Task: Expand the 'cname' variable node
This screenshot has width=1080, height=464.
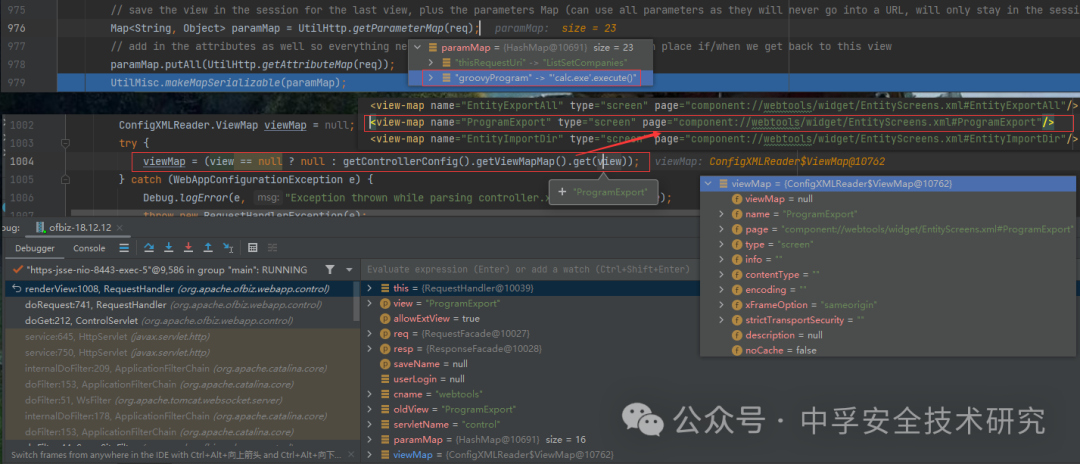Action: click(x=369, y=394)
